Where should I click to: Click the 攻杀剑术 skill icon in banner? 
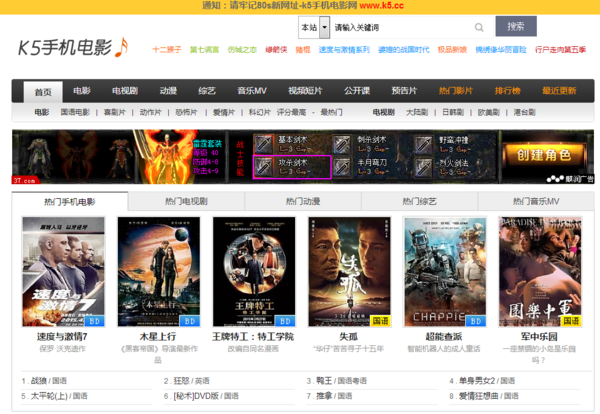[265, 164]
